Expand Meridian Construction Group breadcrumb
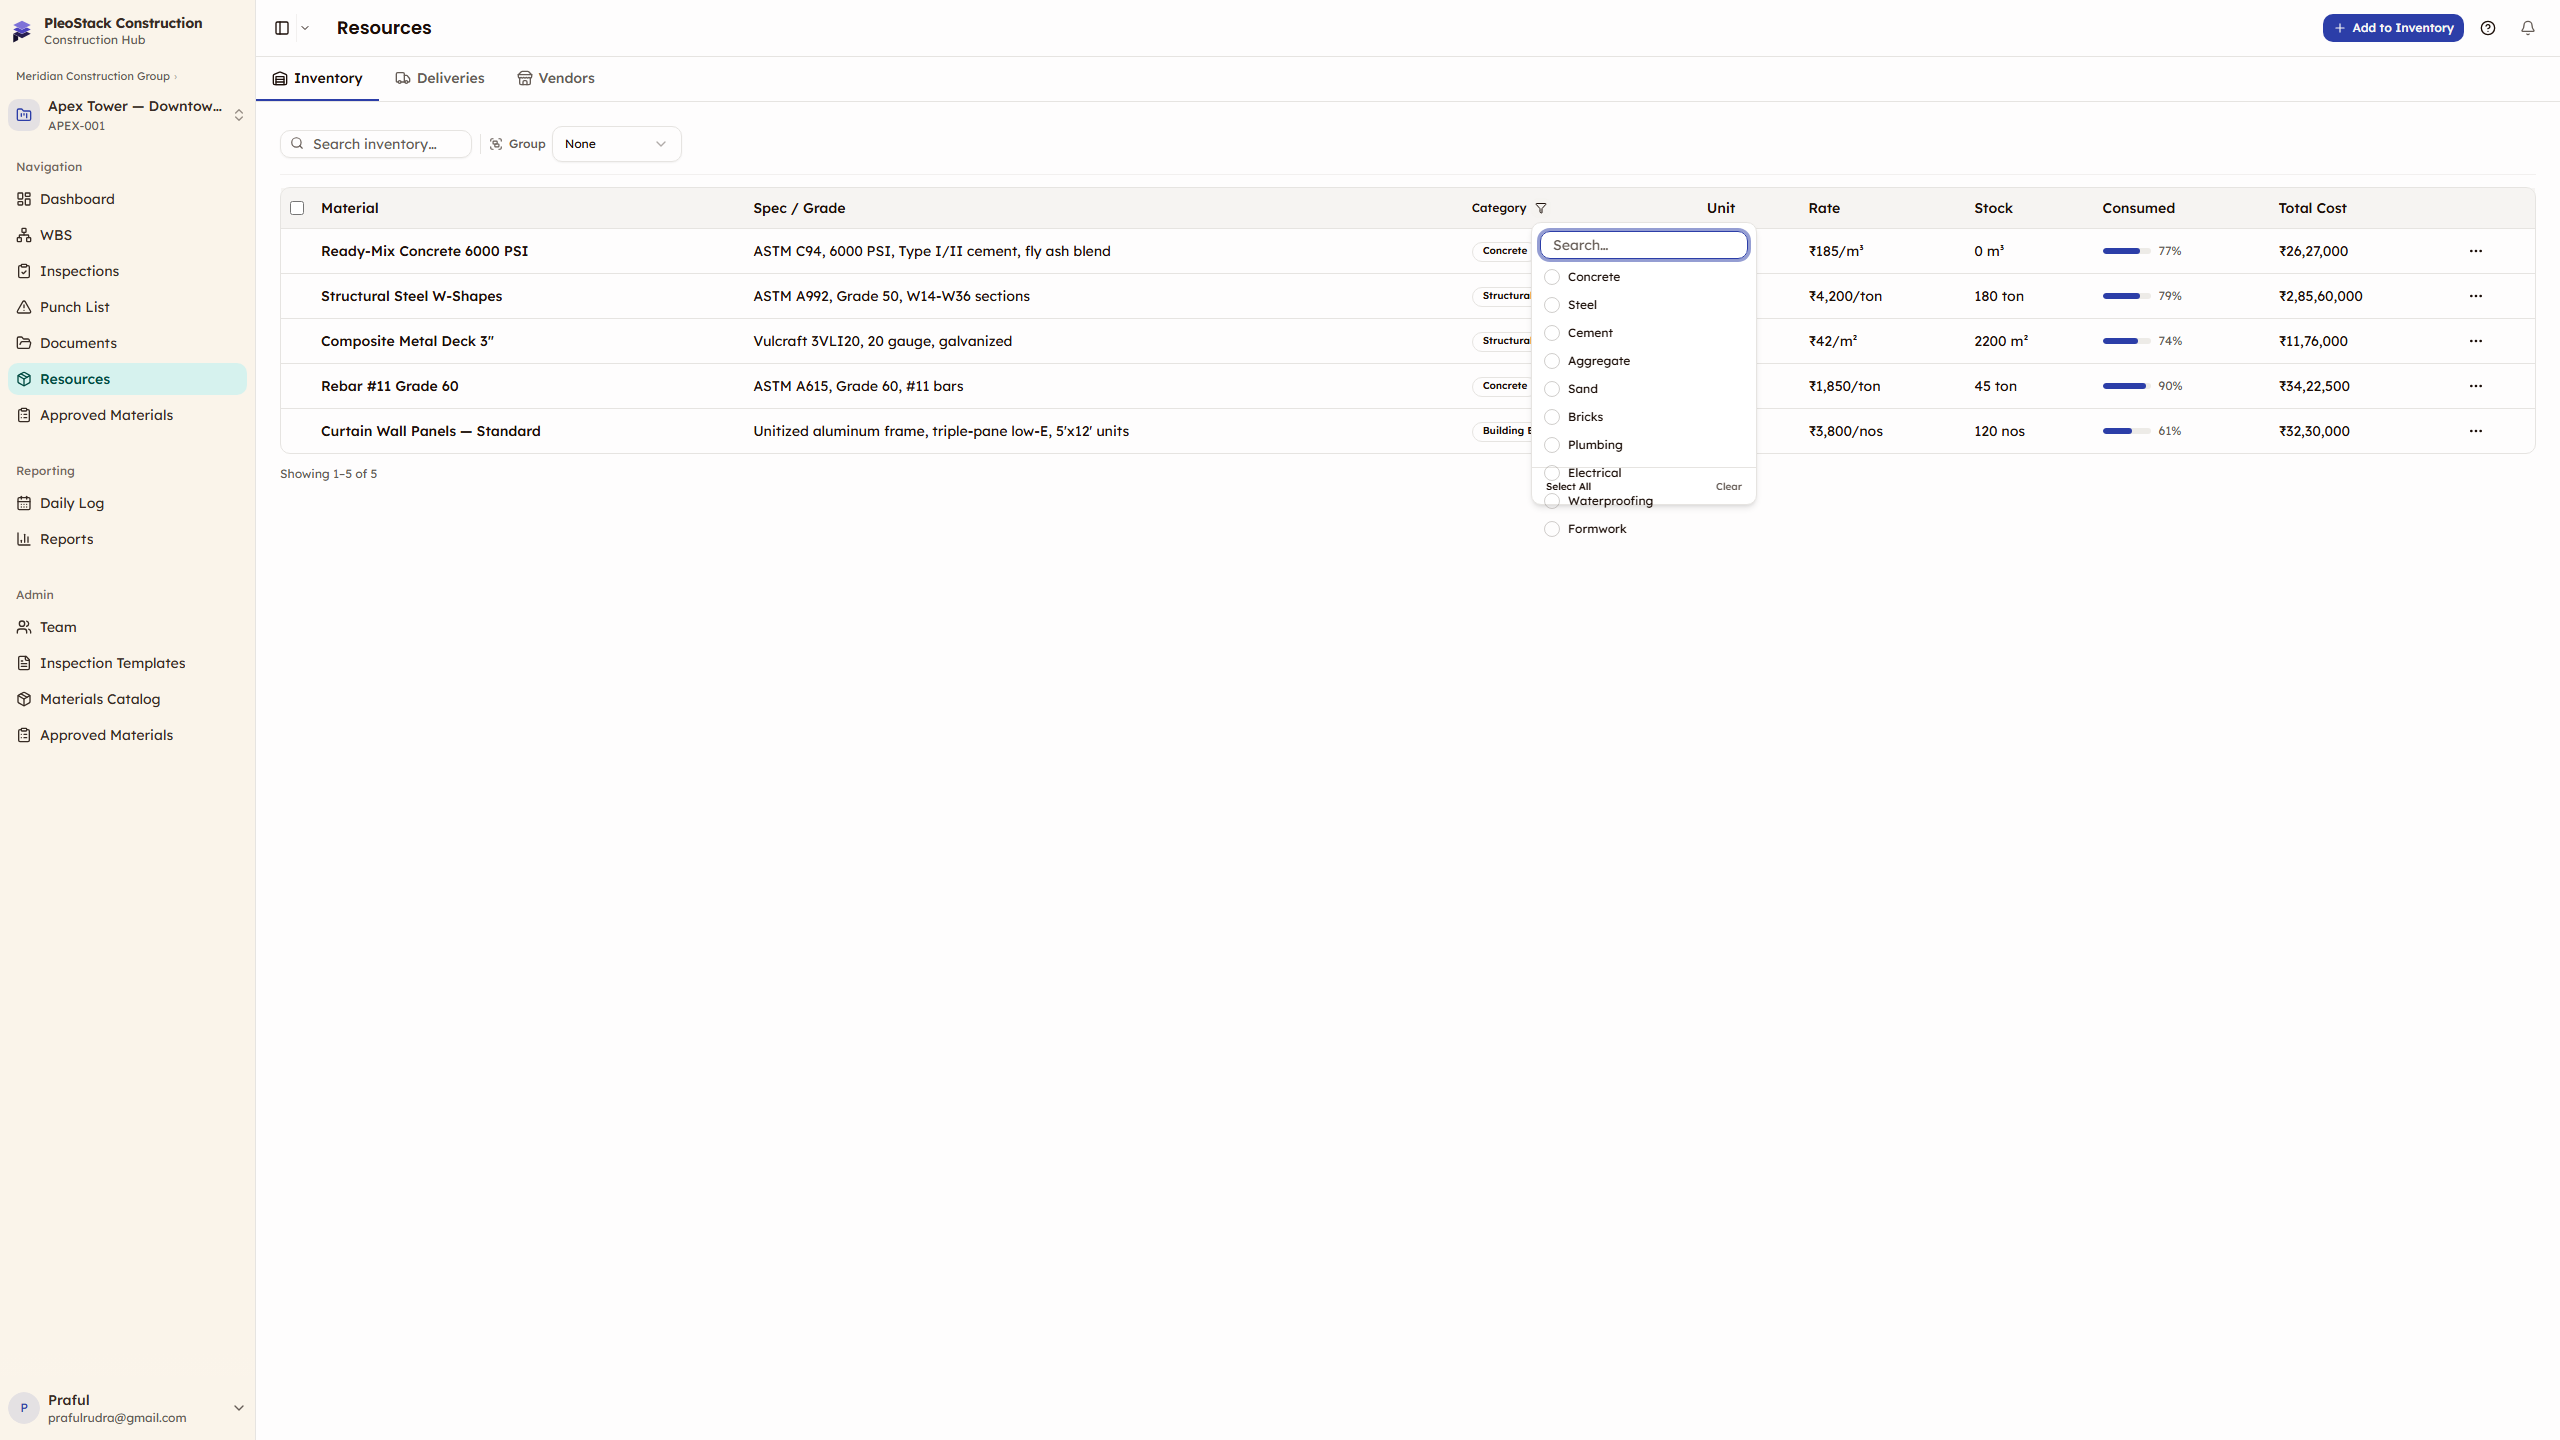The height and width of the screenshot is (1440, 2560). tap(96, 76)
